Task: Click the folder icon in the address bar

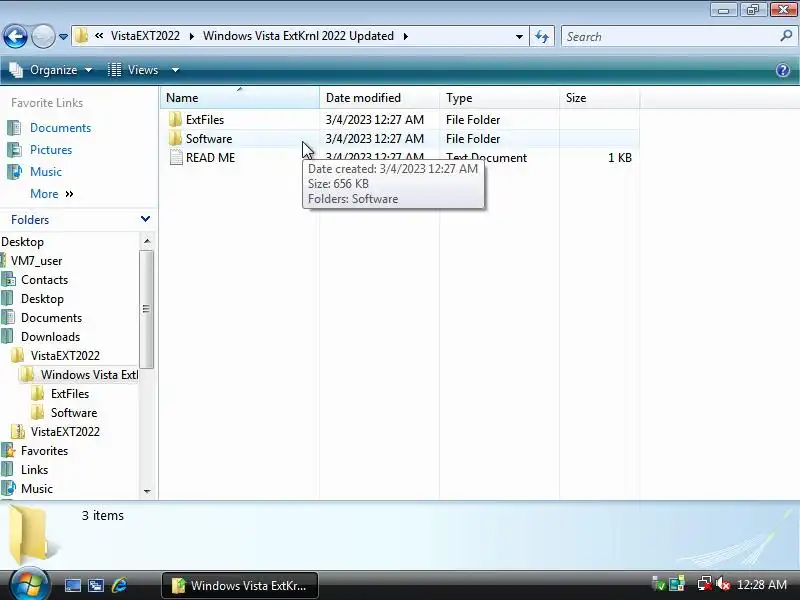Action: tap(81, 36)
